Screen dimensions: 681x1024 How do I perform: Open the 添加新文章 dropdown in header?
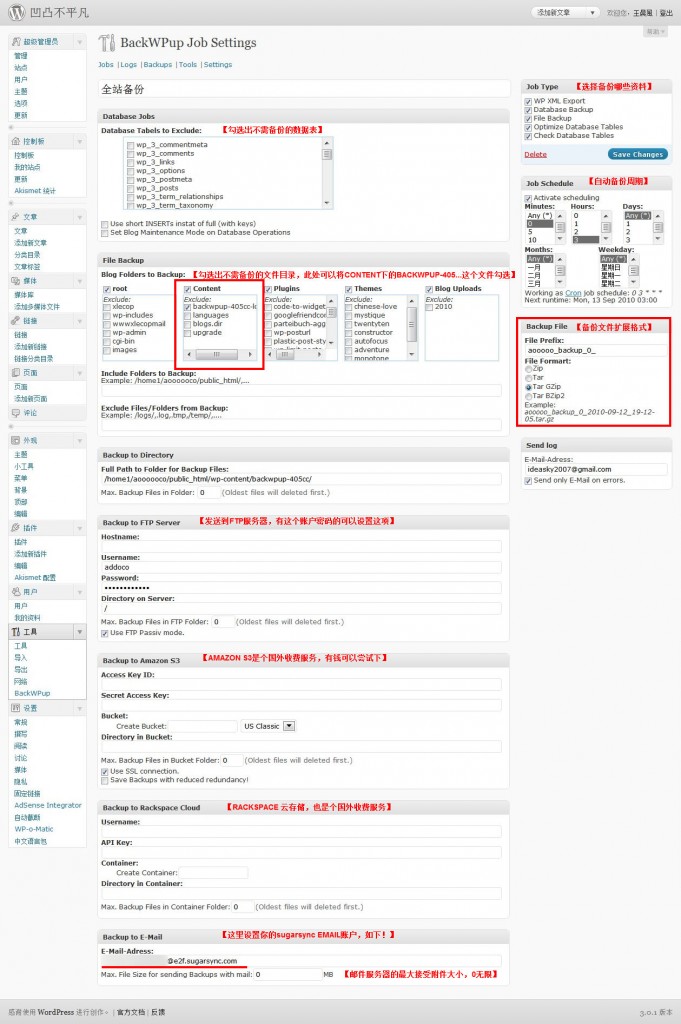pyautogui.click(x=592, y=12)
